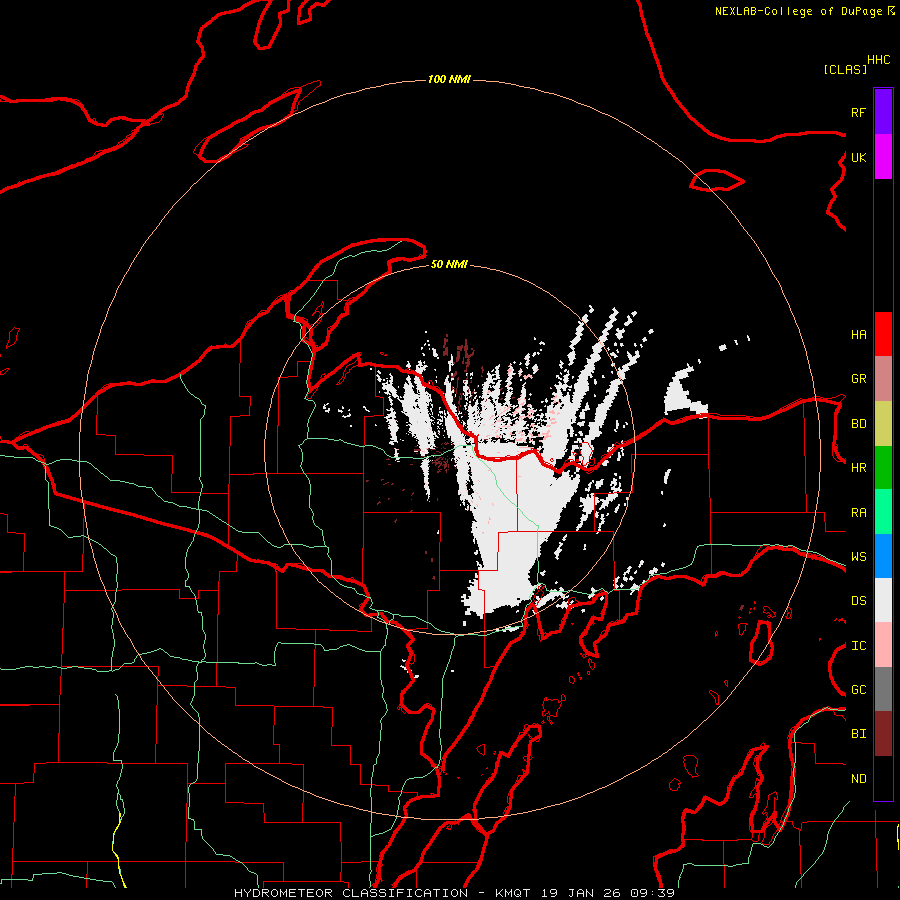Click the NEXLAB-College of DuPage credit text
The height and width of the screenshot is (900, 900).
pyautogui.click(x=798, y=11)
